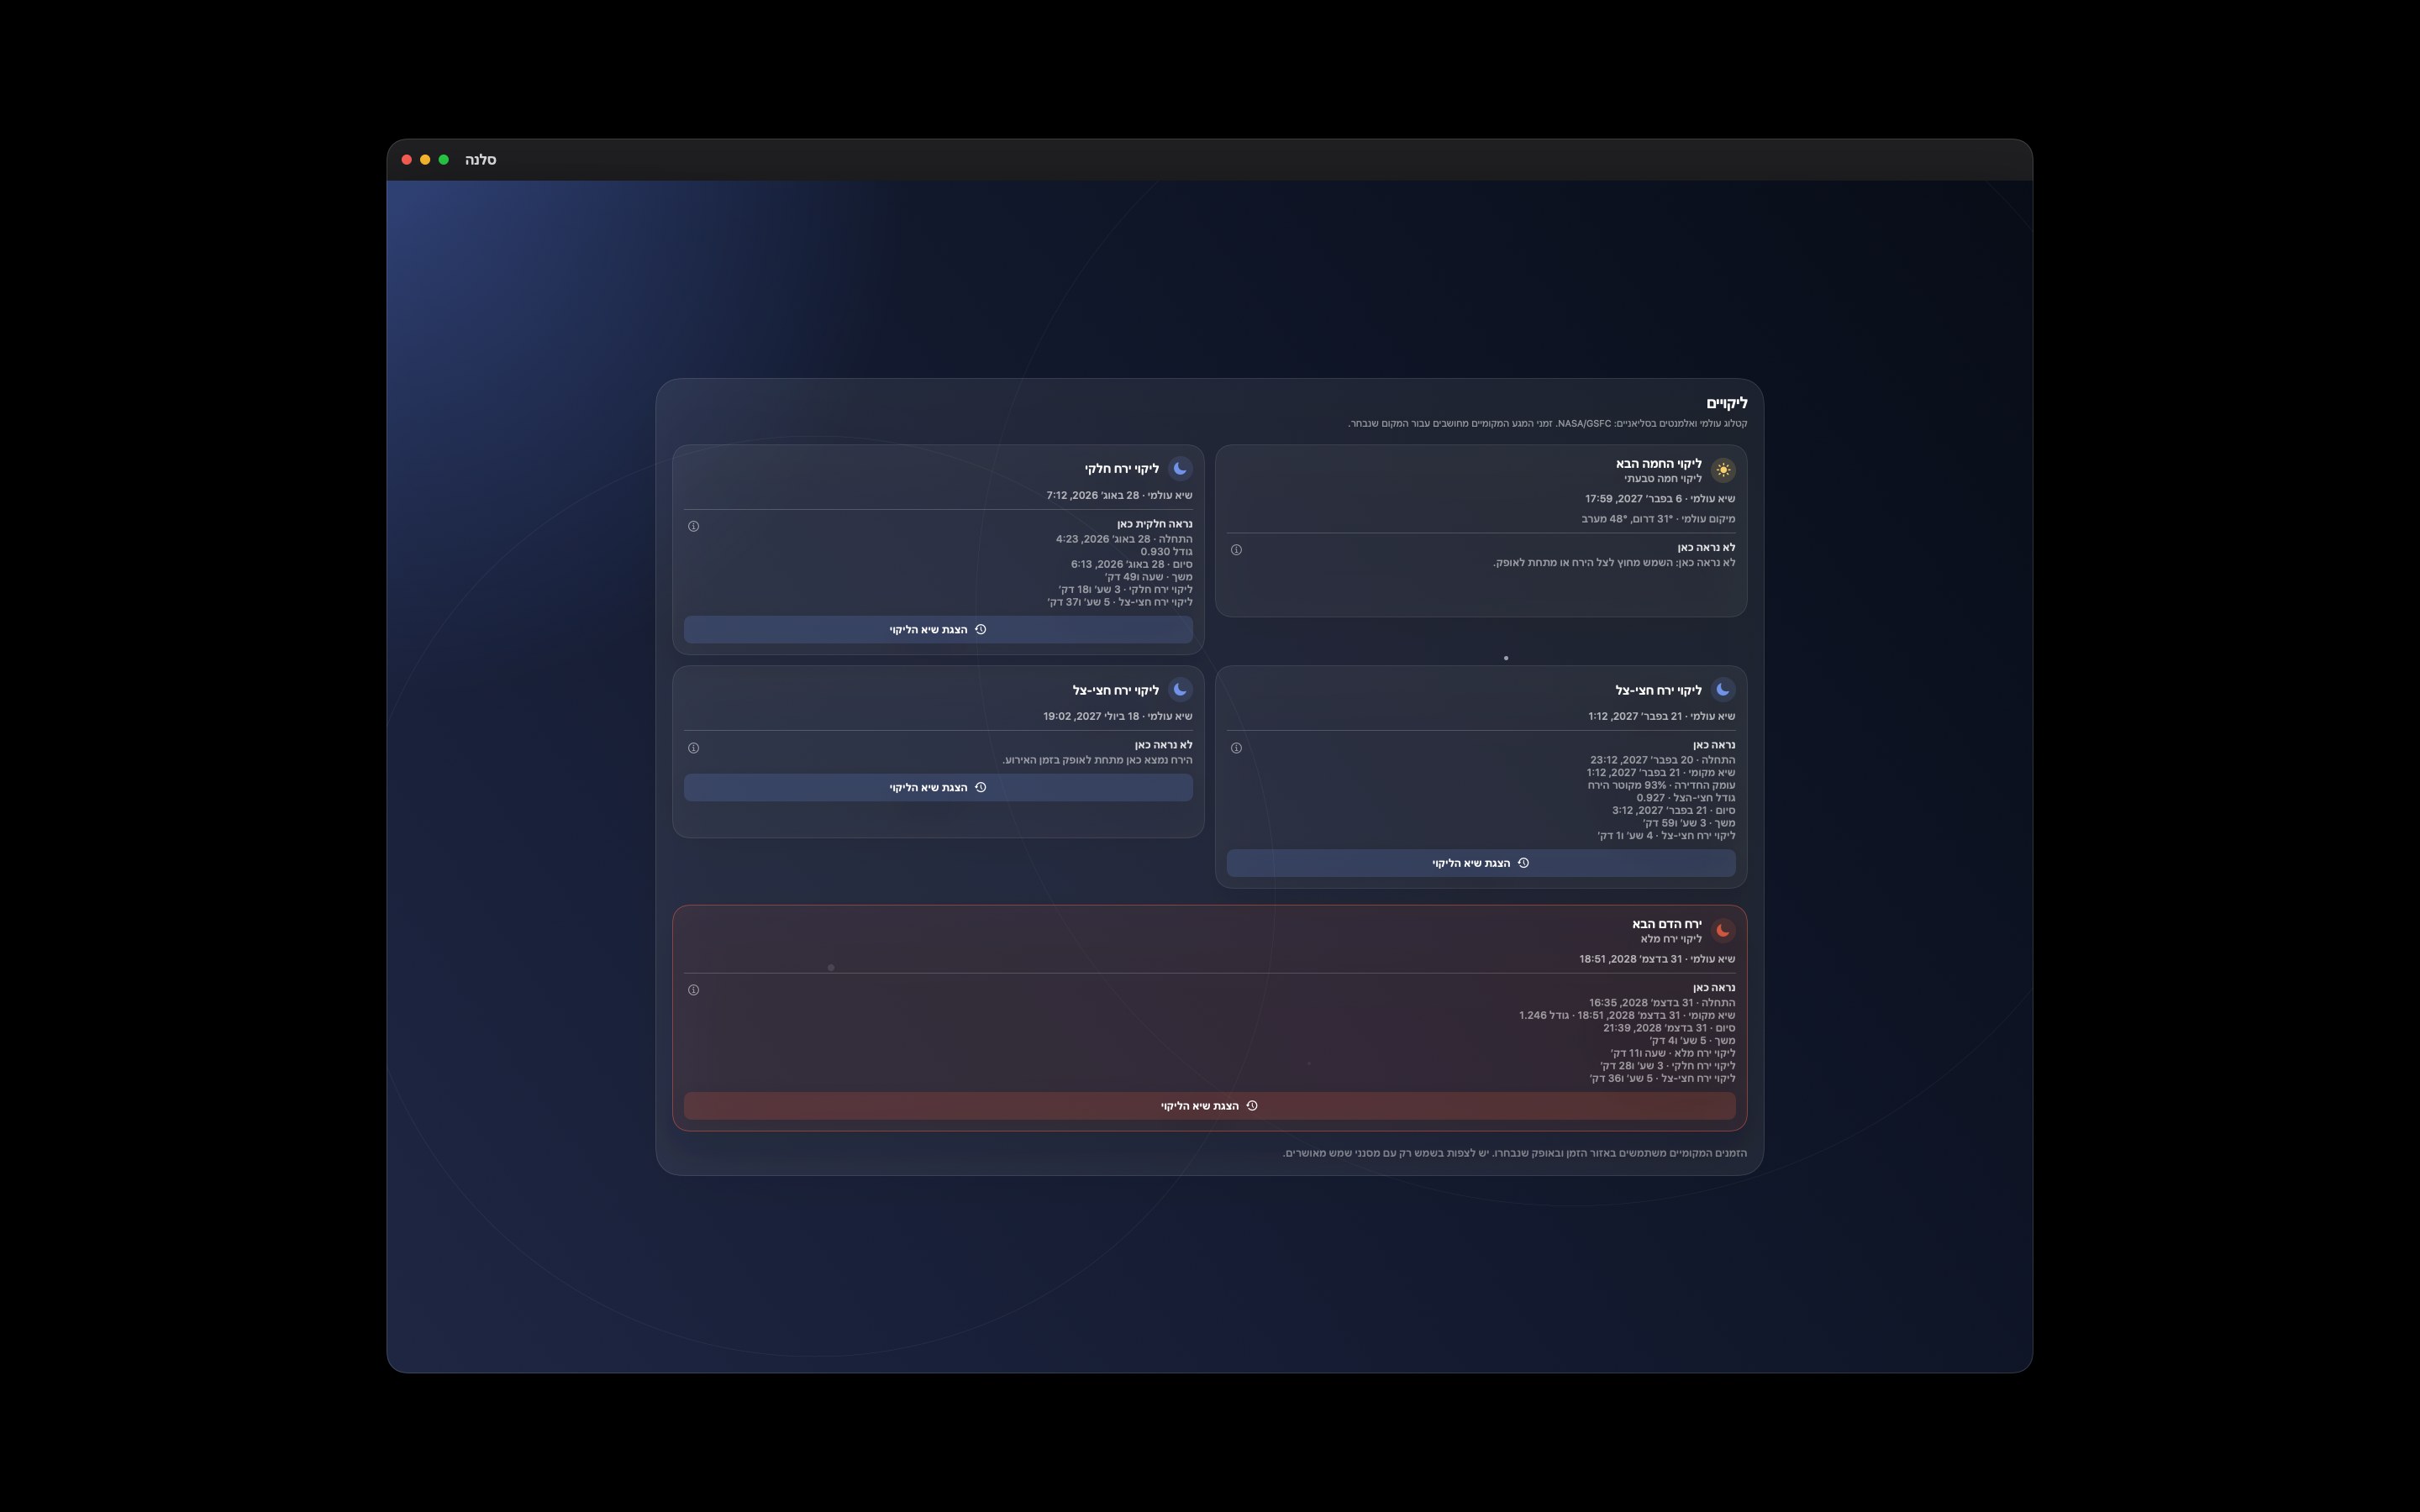The height and width of the screenshot is (1512, 2420).
Task: Click the "ליקוי ירח חלקי" card title
Action: point(1121,469)
